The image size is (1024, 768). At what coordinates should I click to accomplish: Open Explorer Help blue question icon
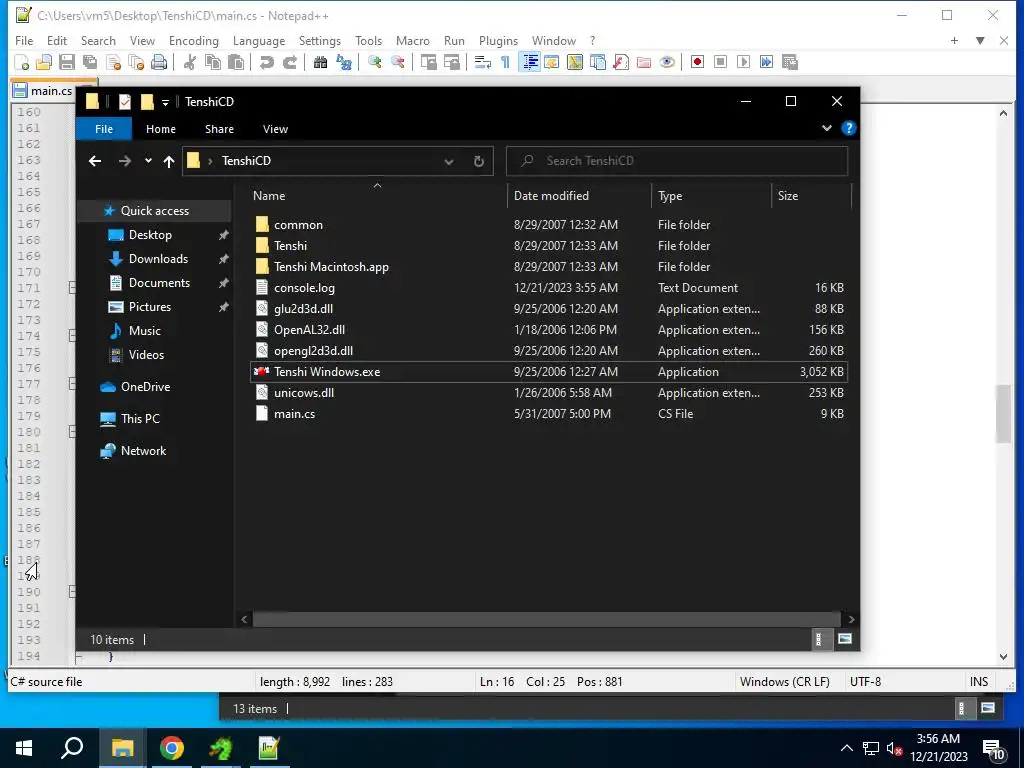(848, 128)
